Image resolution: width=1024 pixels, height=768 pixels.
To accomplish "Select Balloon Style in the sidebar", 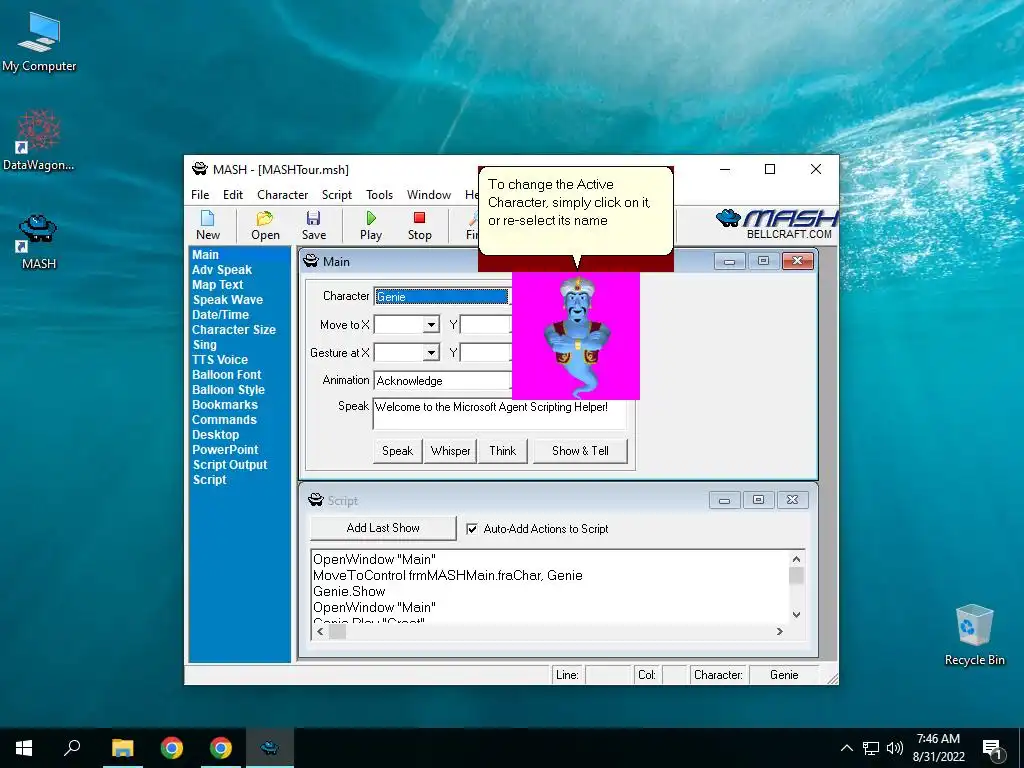I will (x=229, y=390).
